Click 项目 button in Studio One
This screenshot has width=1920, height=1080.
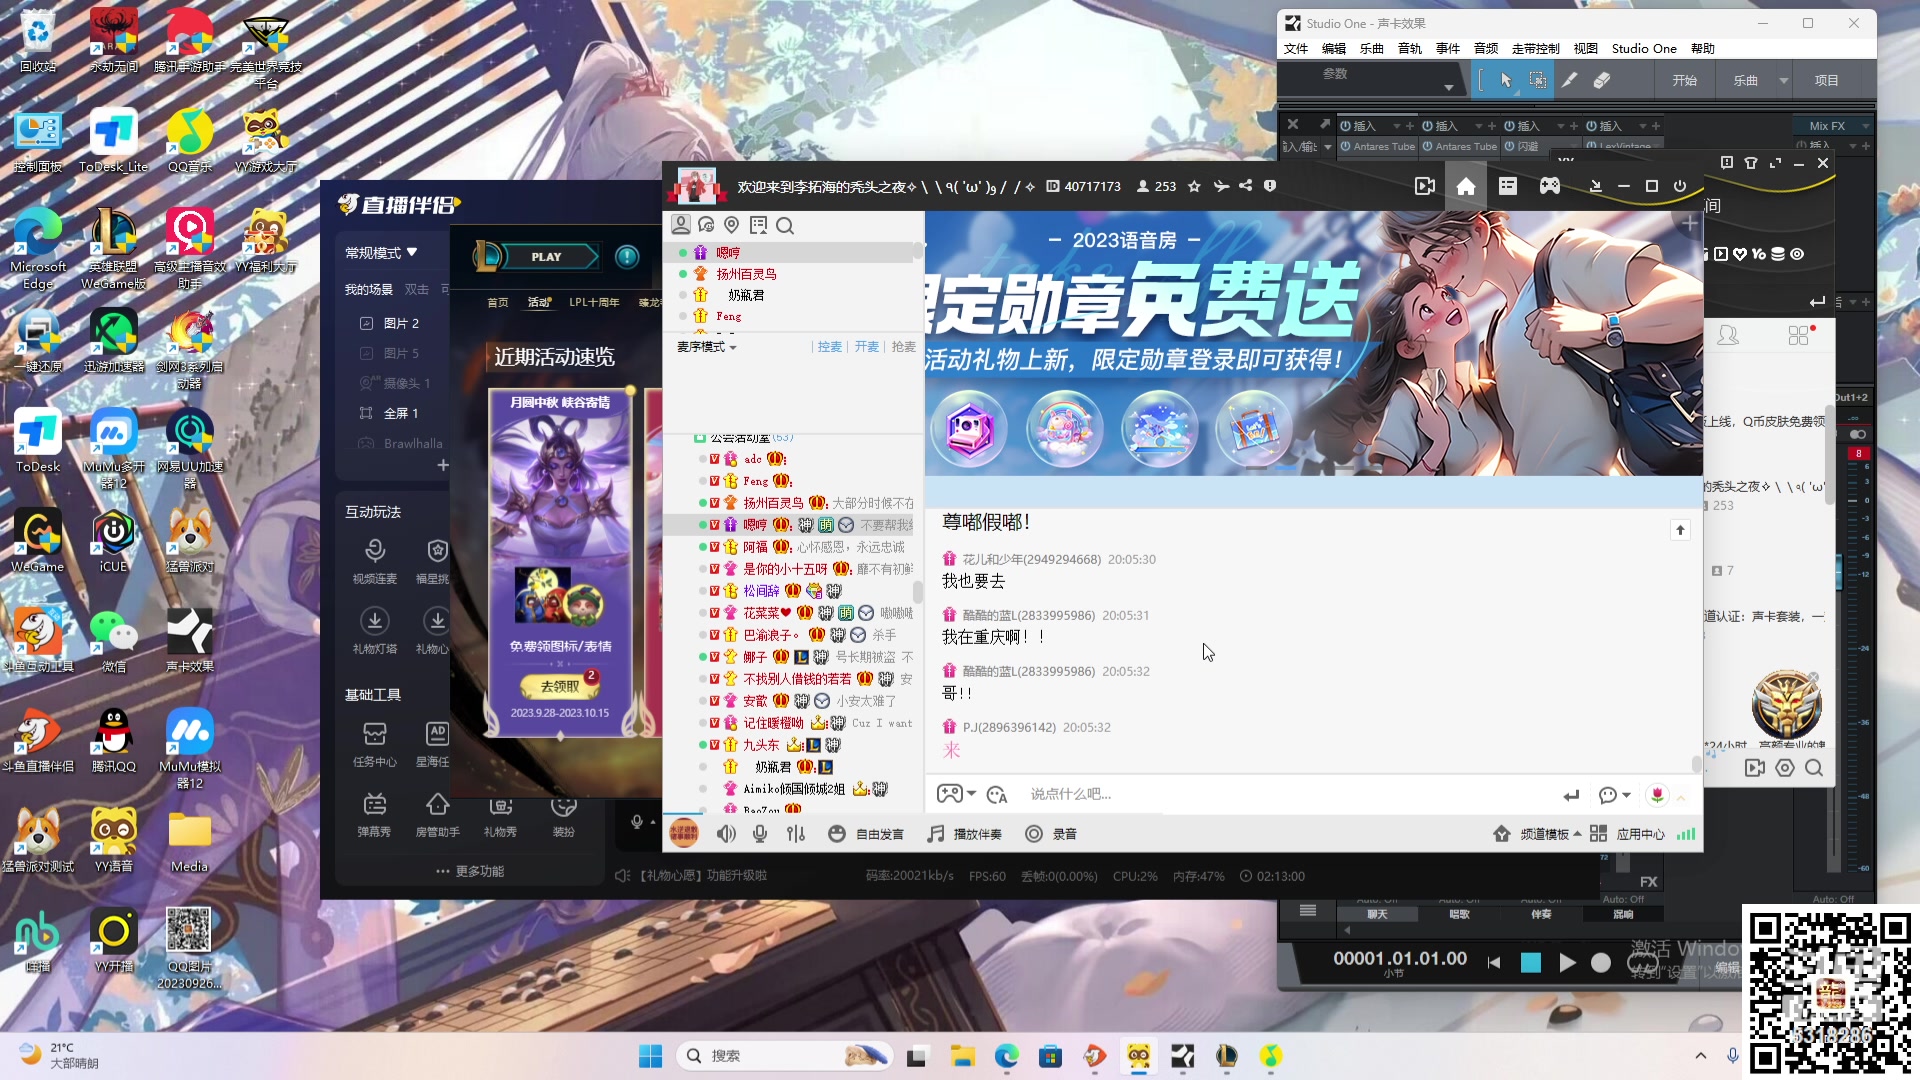click(x=1827, y=80)
